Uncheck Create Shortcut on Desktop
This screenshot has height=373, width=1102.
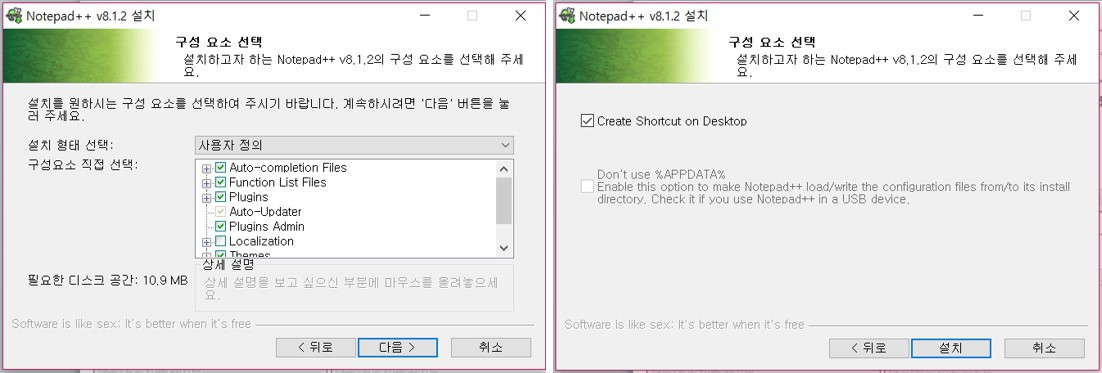tap(587, 121)
